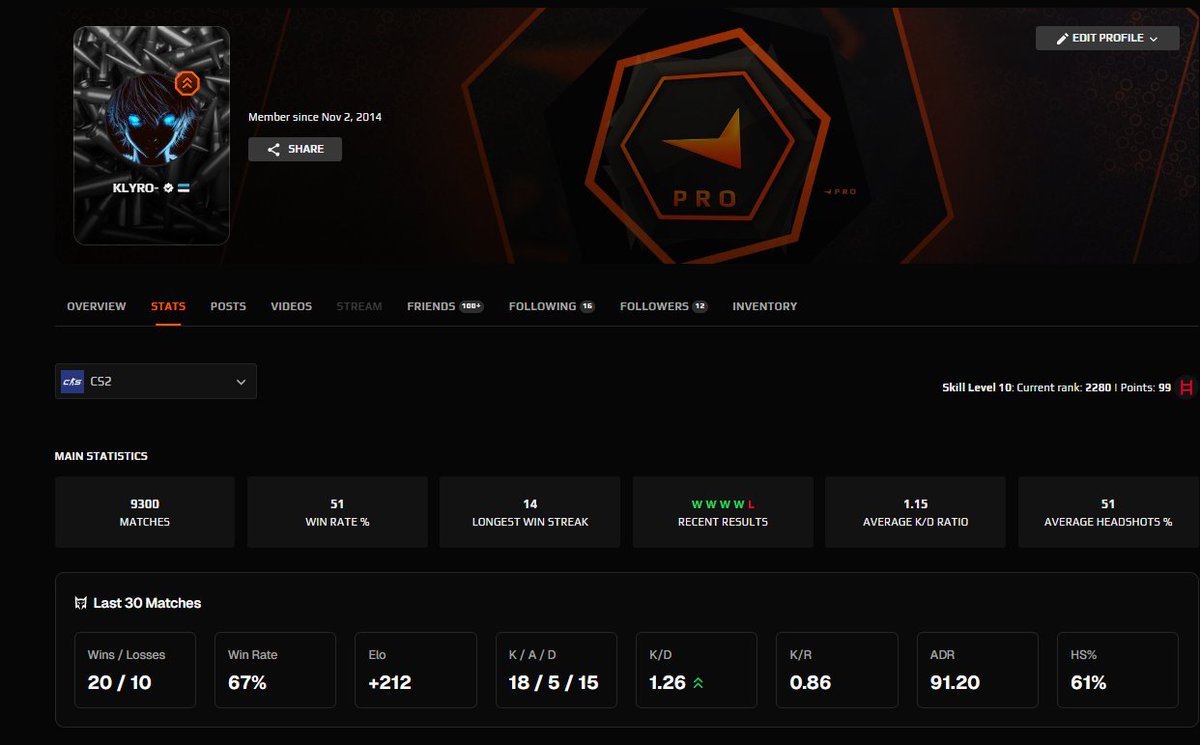Click the MAIN STATISTICS heading
Viewport: 1200px width, 745px height.
pos(101,456)
